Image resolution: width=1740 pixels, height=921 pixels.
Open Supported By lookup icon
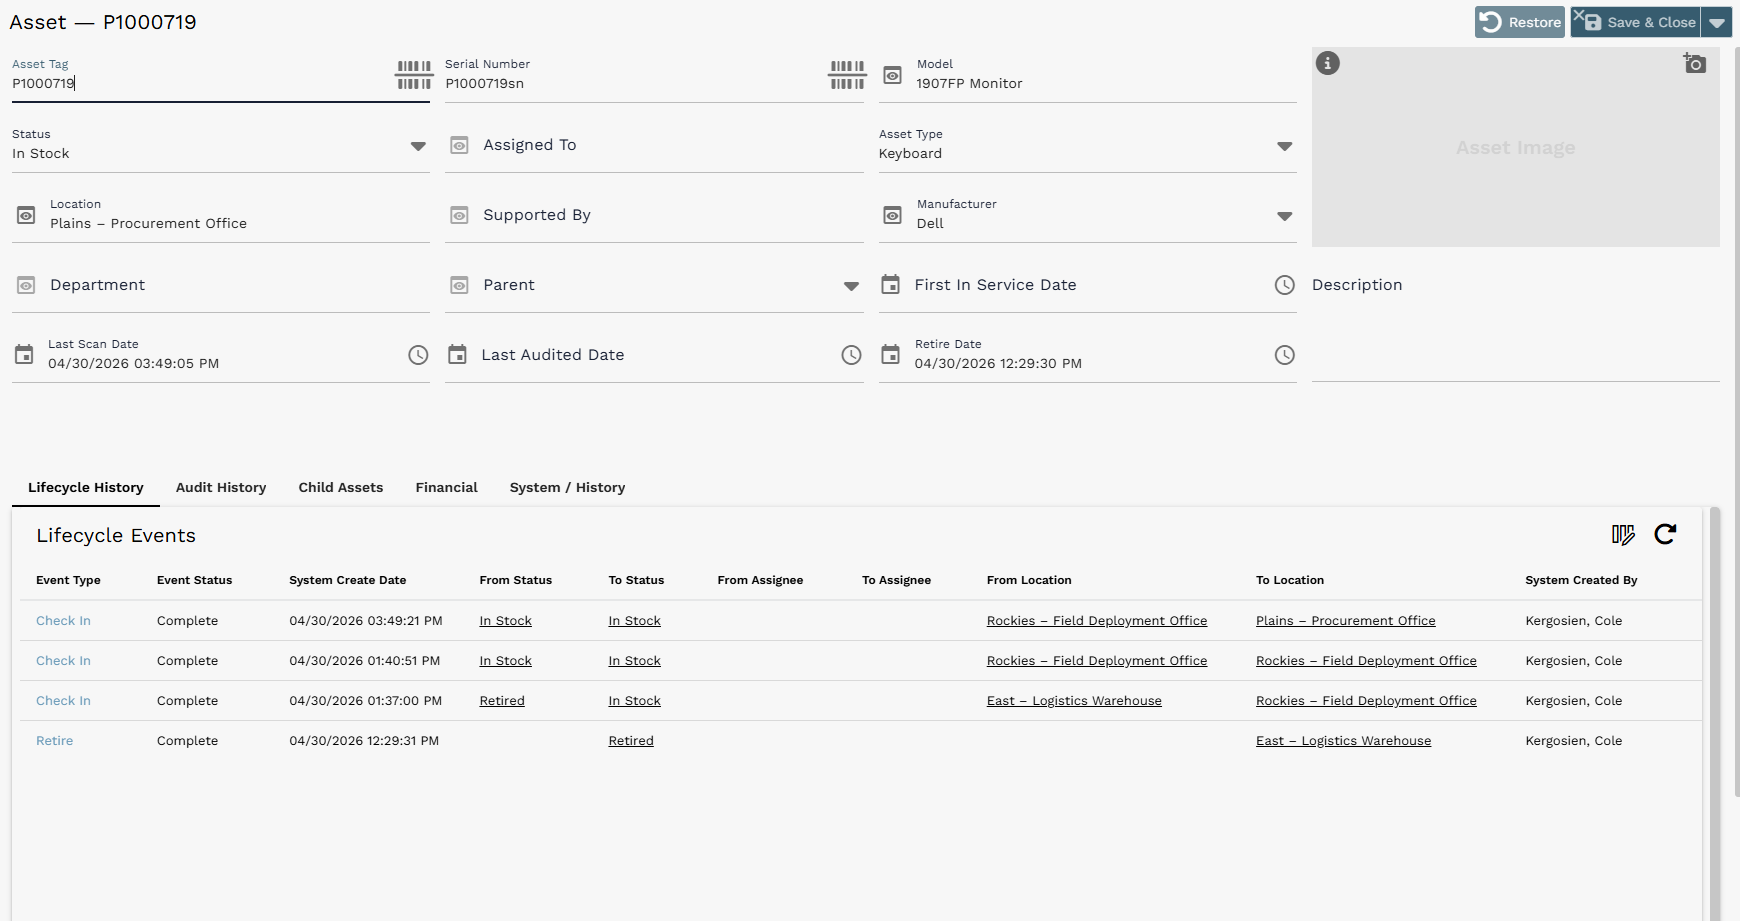(x=459, y=215)
